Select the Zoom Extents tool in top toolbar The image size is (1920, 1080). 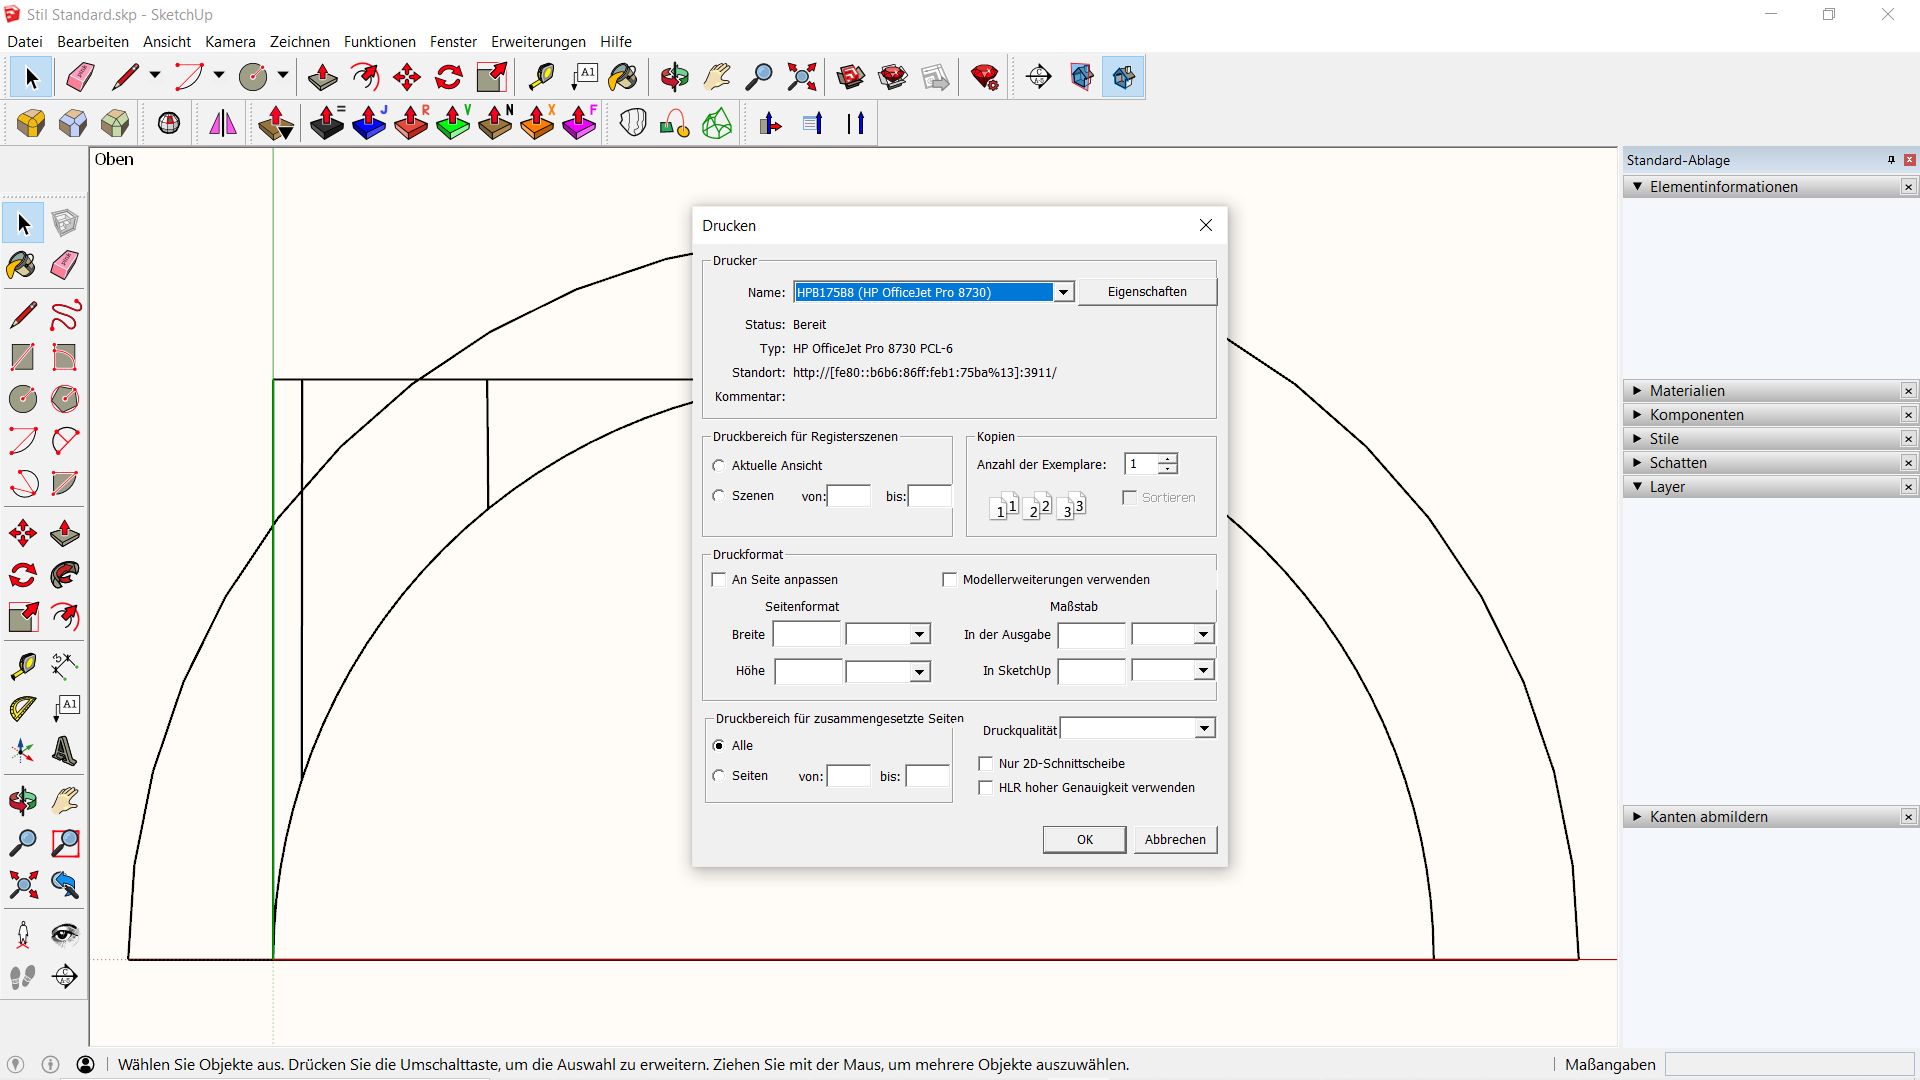(x=802, y=77)
